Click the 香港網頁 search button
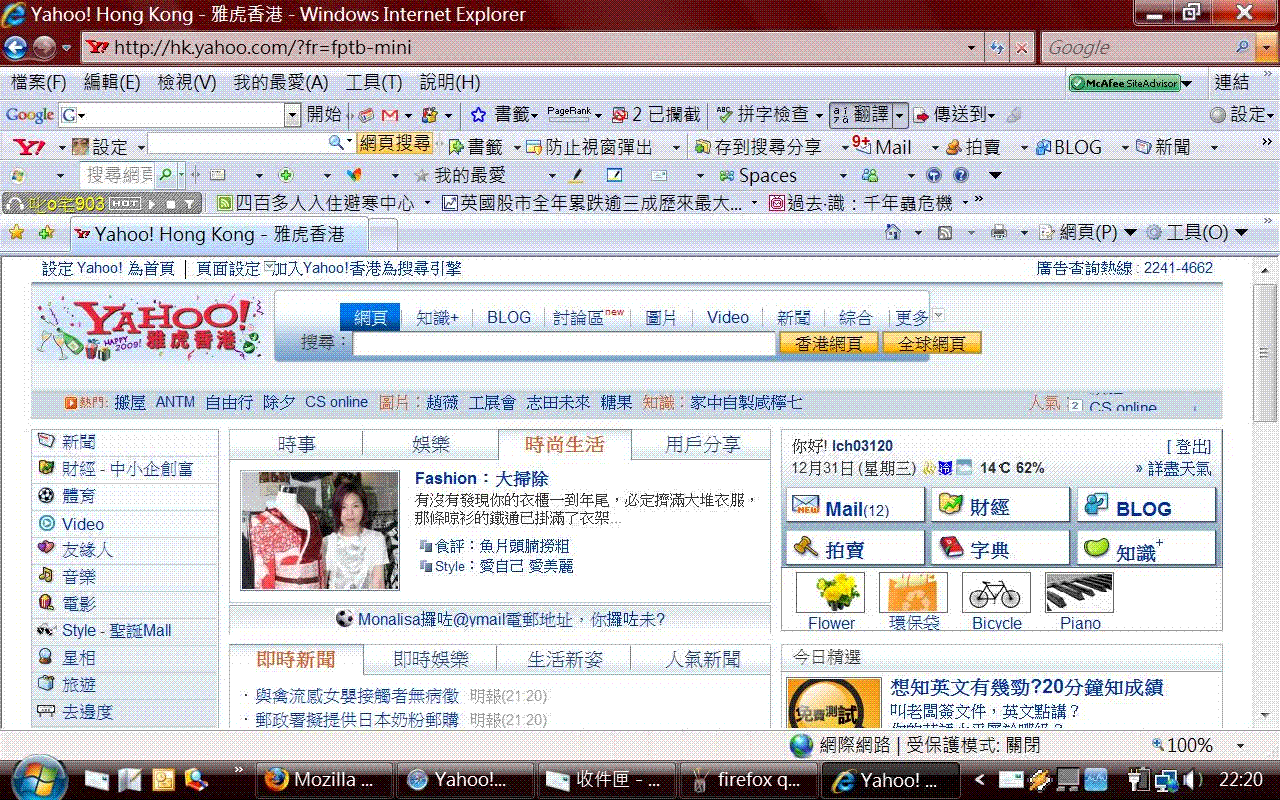Image resolution: width=1280 pixels, height=800 pixels. coord(828,343)
